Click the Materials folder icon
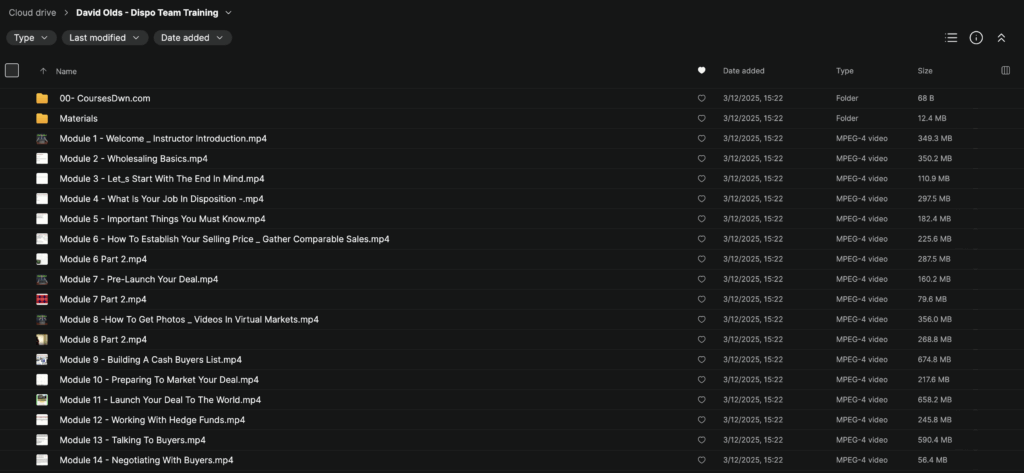Viewport: 1024px width, 473px height. pos(42,118)
